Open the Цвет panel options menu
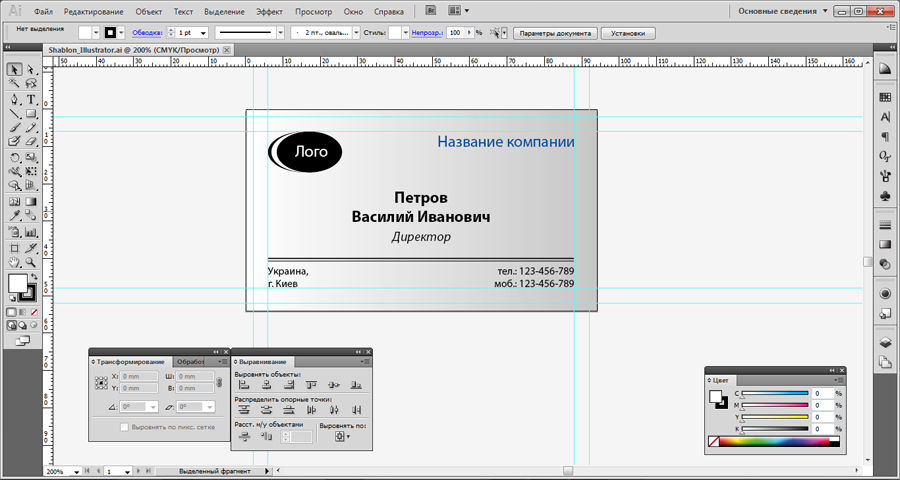This screenshot has height=480, width=900. 839,380
